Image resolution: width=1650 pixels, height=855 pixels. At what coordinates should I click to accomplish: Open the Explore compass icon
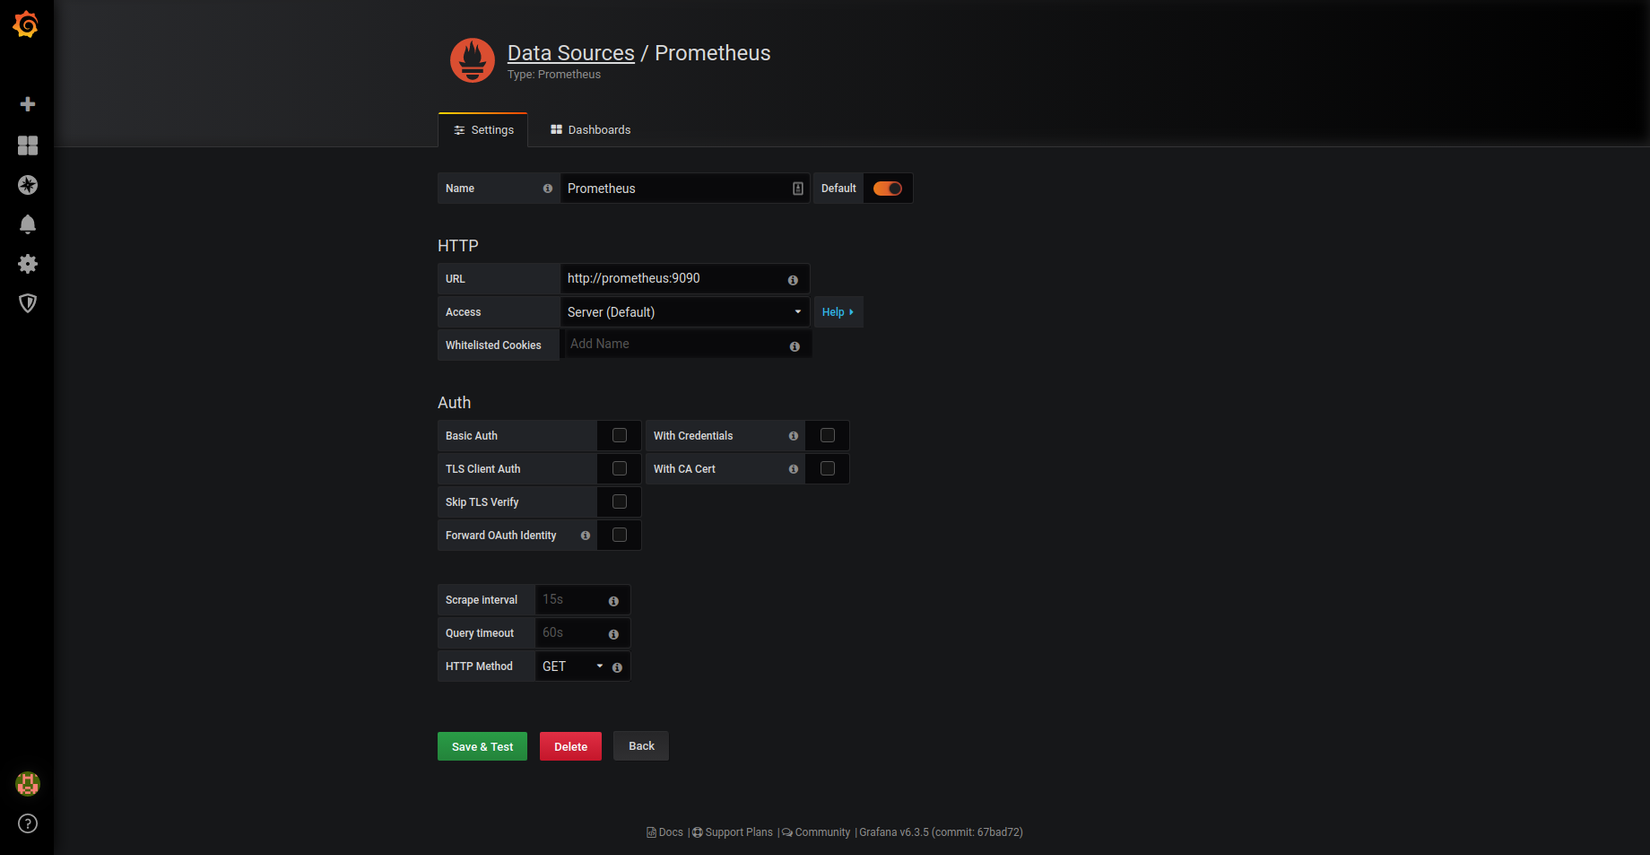click(x=28, y=185)
